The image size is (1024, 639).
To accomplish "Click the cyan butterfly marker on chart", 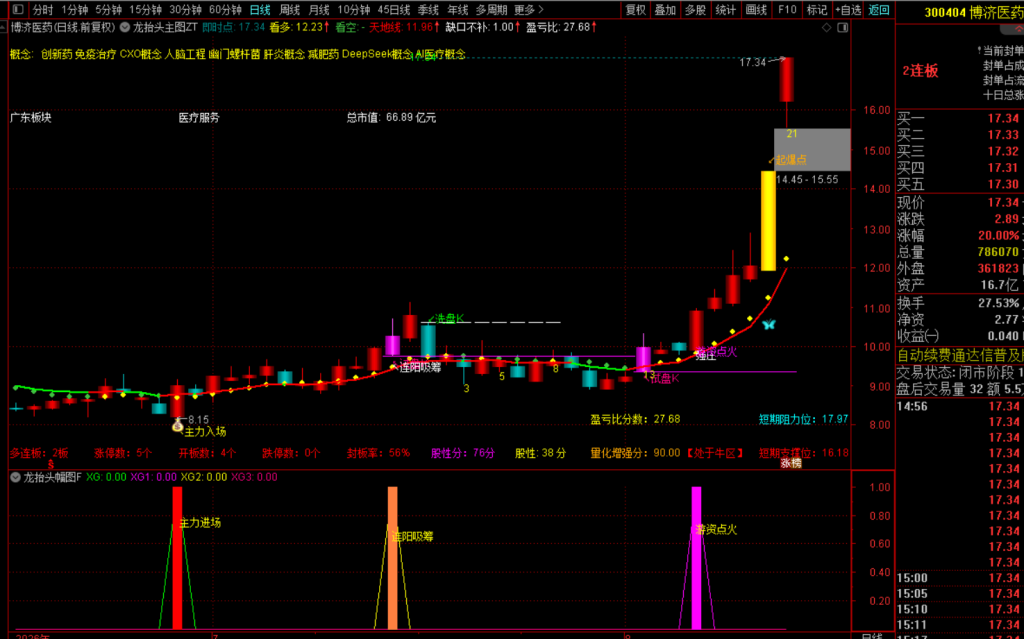I will [x=769, y=323].
